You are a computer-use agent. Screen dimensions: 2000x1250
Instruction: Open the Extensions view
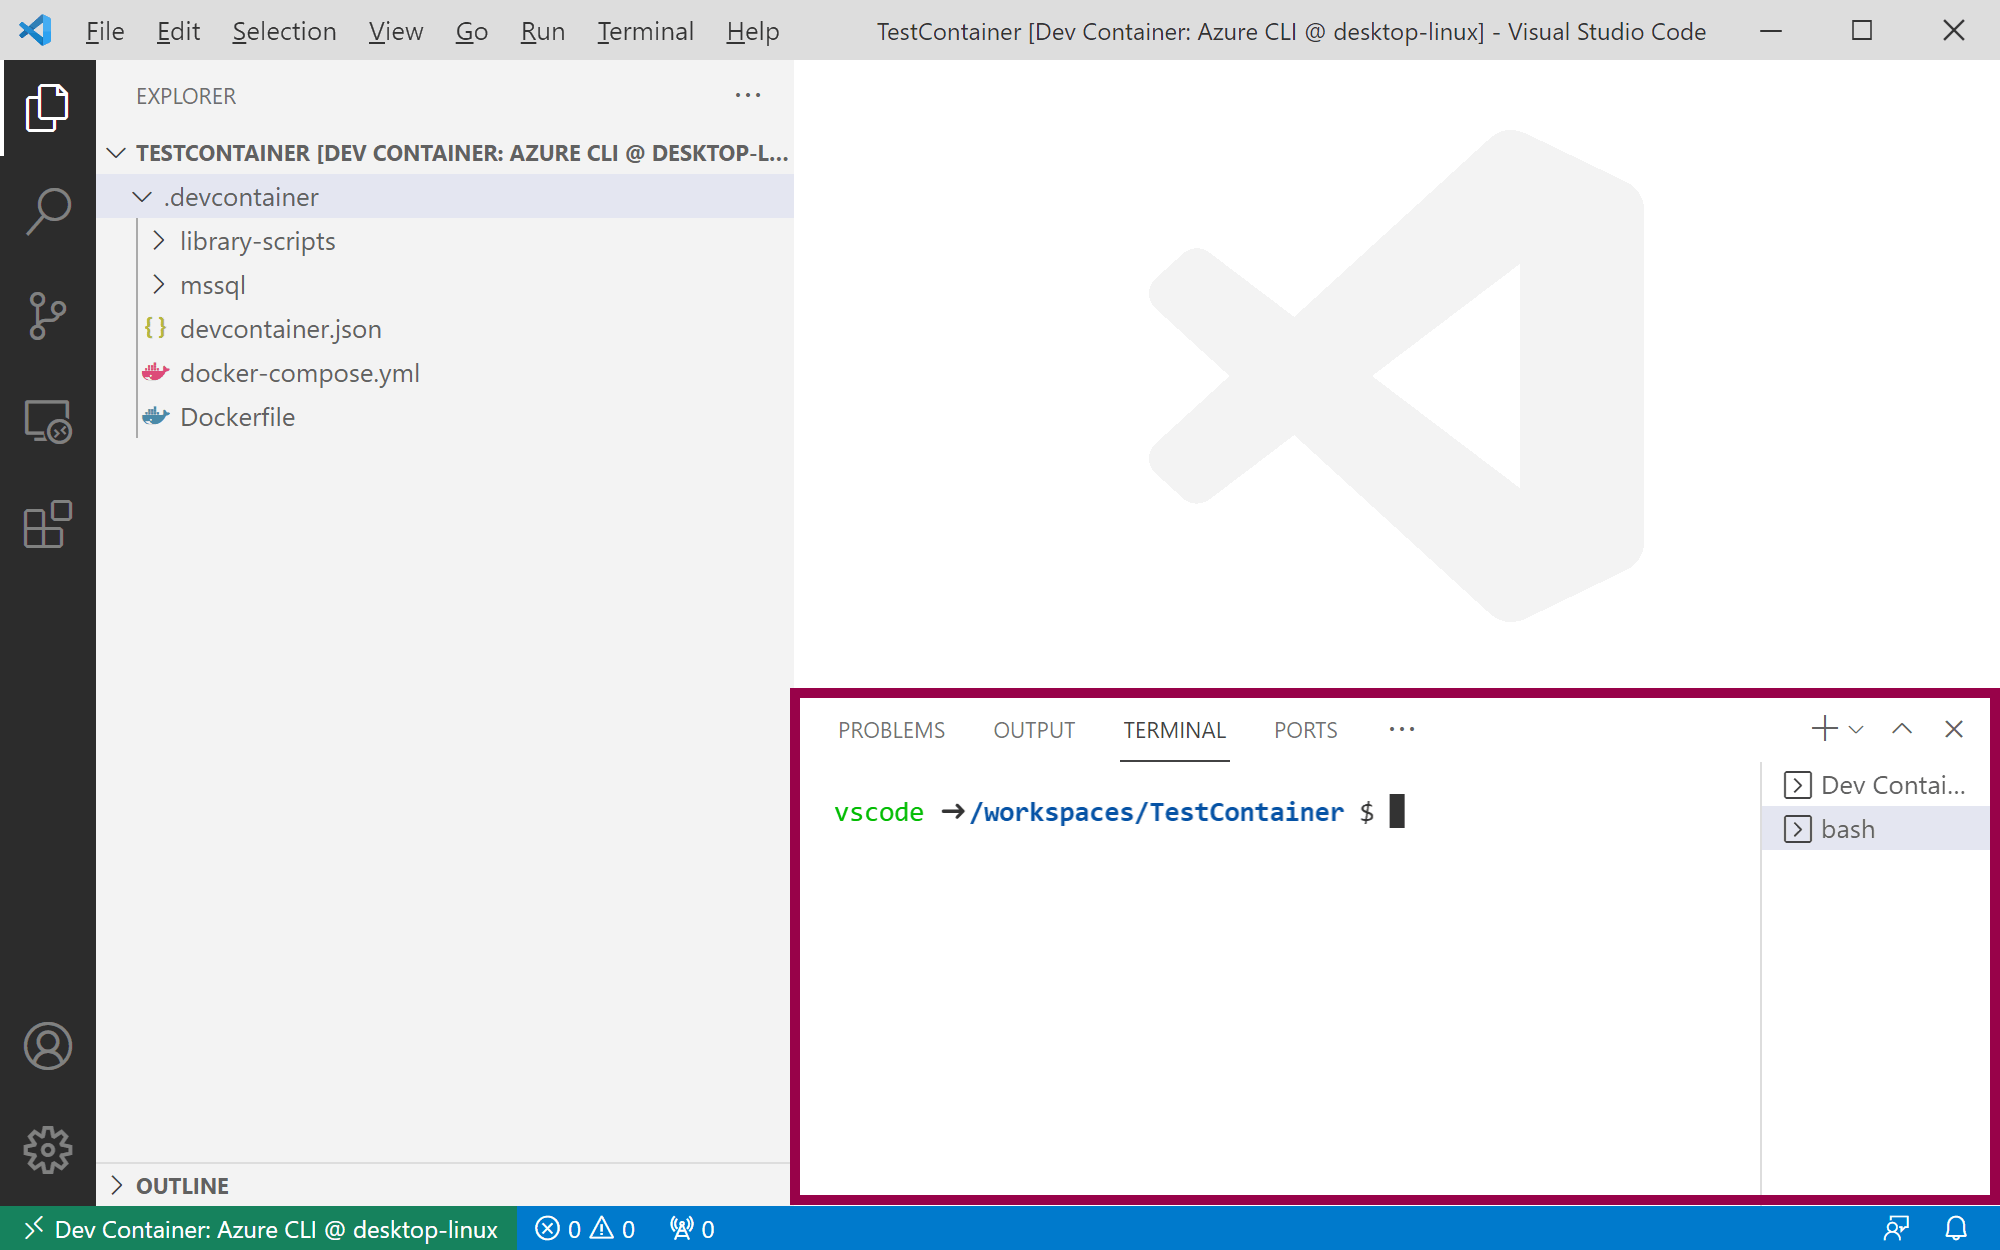(x=48, y=525)
